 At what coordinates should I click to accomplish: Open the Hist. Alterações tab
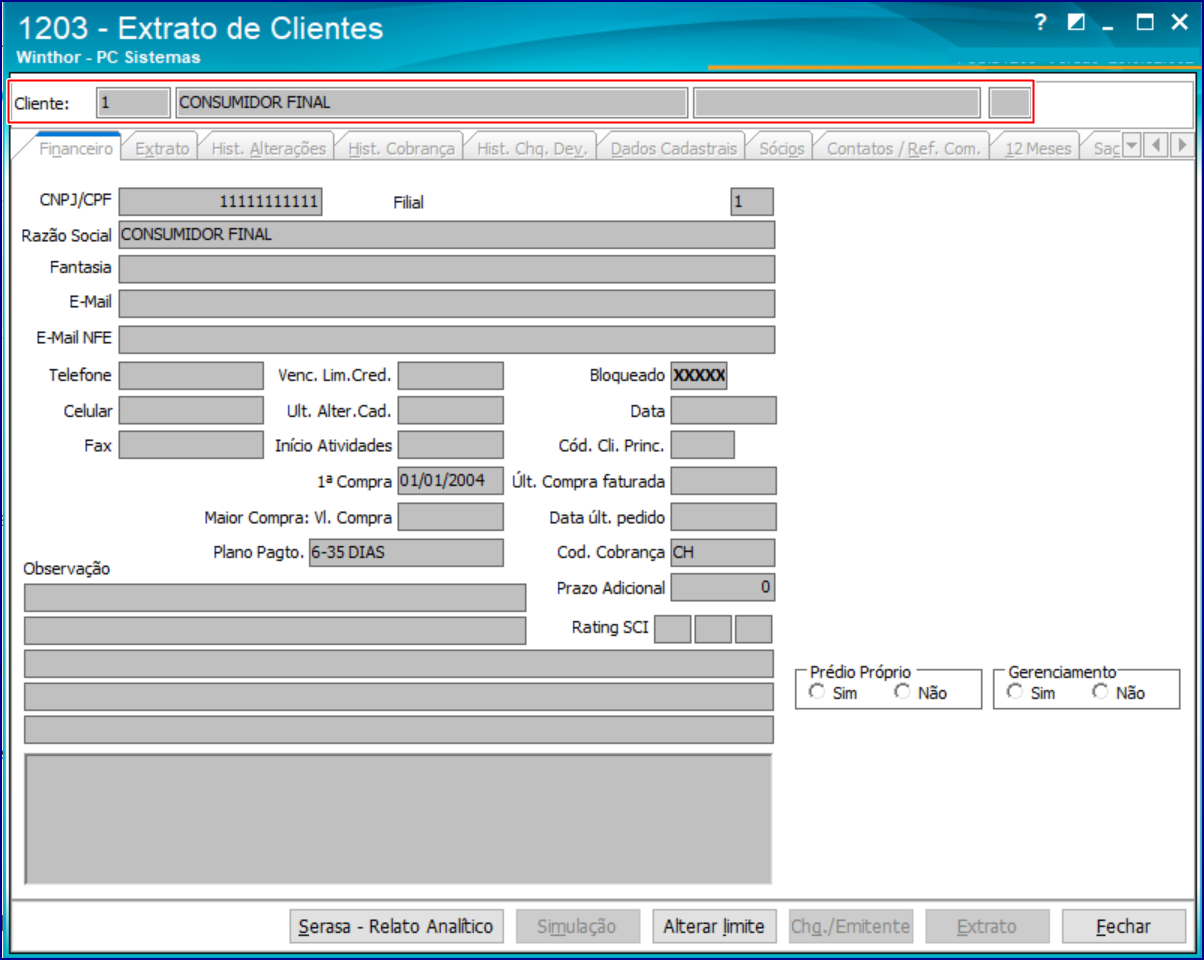[268, 148]
